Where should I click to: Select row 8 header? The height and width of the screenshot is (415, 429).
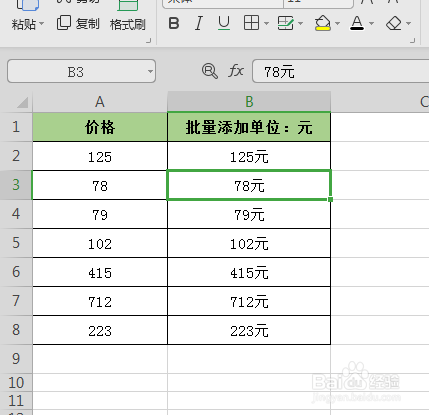16,330
